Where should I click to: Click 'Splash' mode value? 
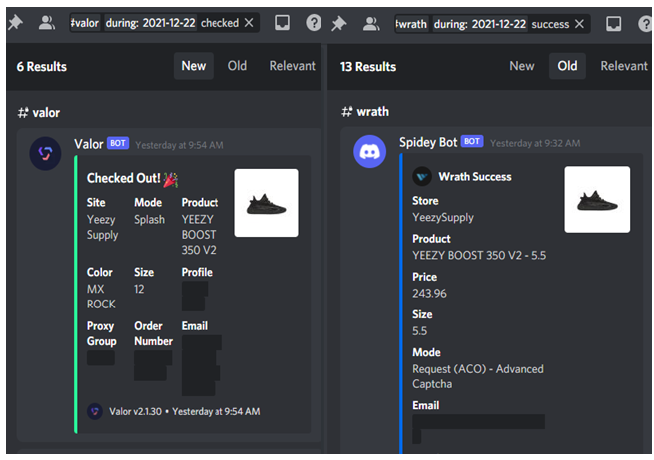[149, 220]
